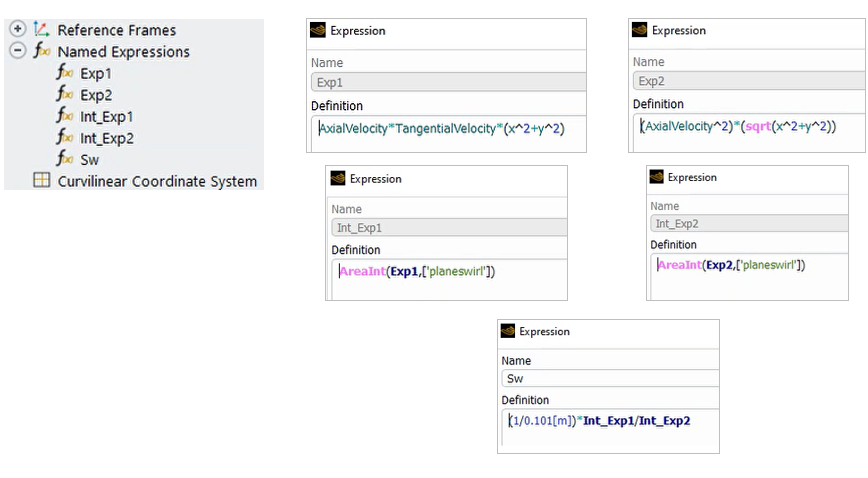The height and width of the screenshot is (478, 868).
Task: Click the Sw Name input field
Action: click(x=609, y=378)
